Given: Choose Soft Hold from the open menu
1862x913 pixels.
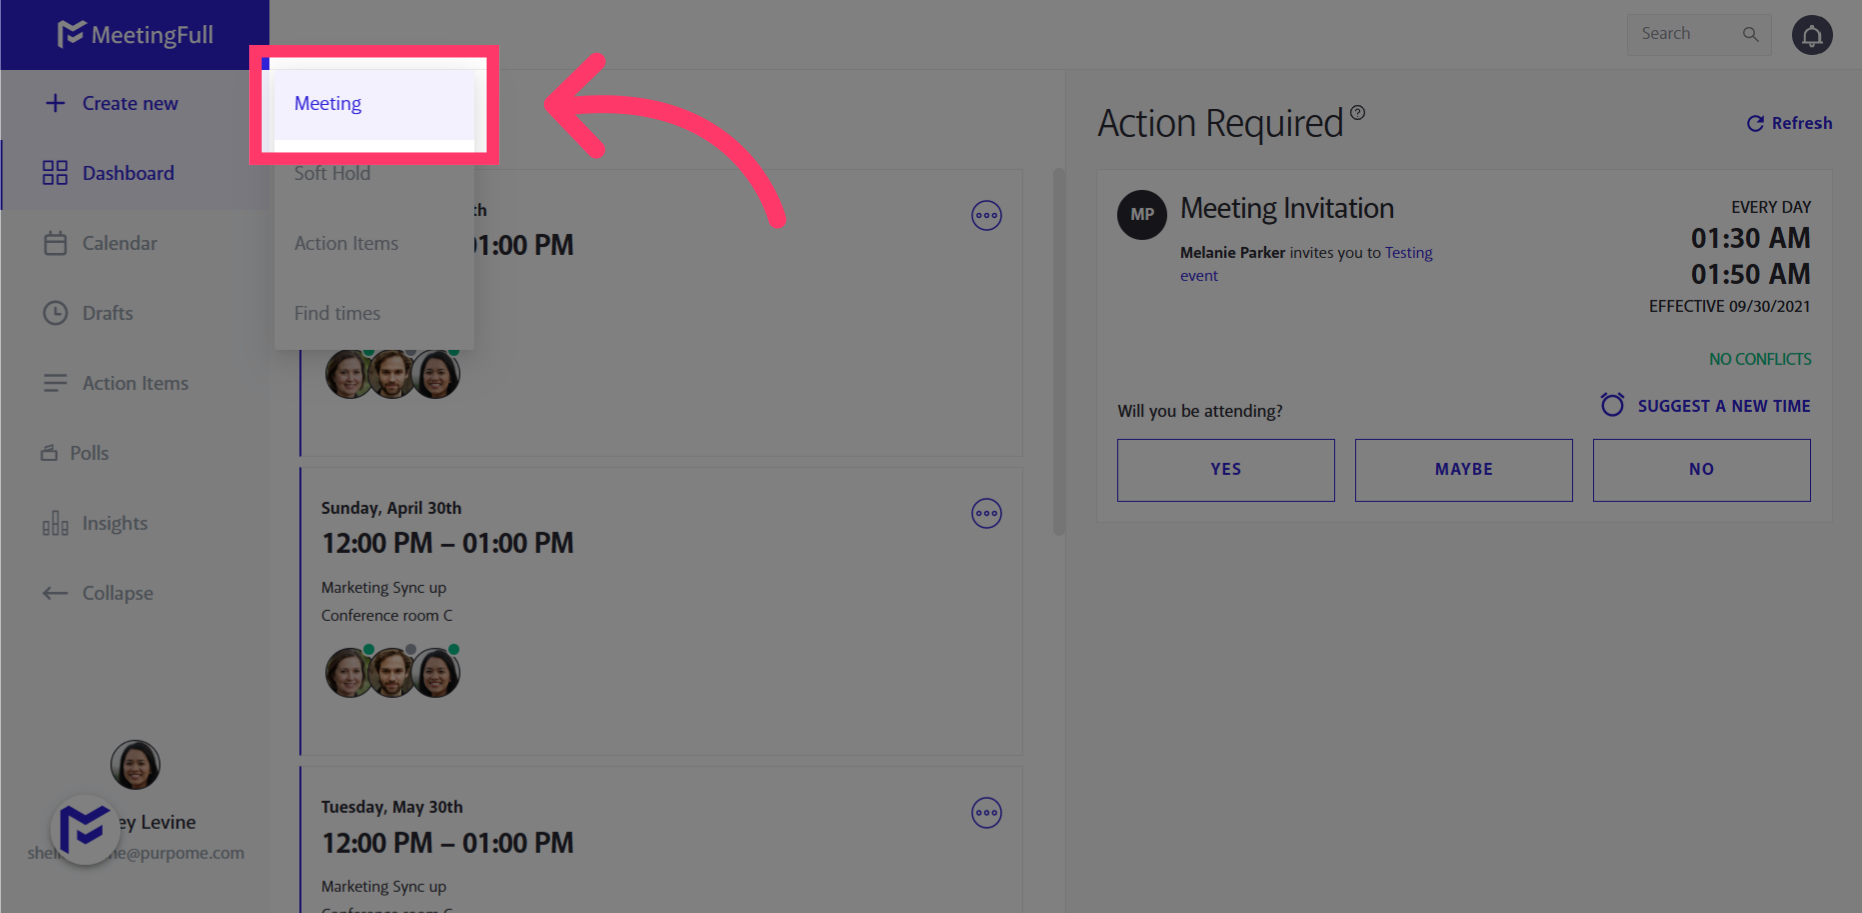Looking at the screenshot, I should [x=332, y=172].
